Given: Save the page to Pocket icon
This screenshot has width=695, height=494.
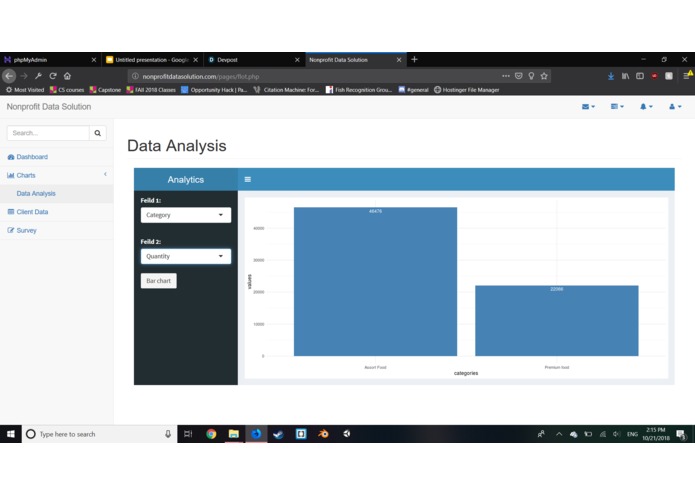Looking at the screenshot, I should pyautogui.click(x=519, y=76).
